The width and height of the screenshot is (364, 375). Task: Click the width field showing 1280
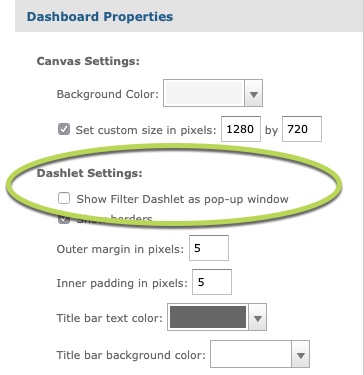pos(241,129)
